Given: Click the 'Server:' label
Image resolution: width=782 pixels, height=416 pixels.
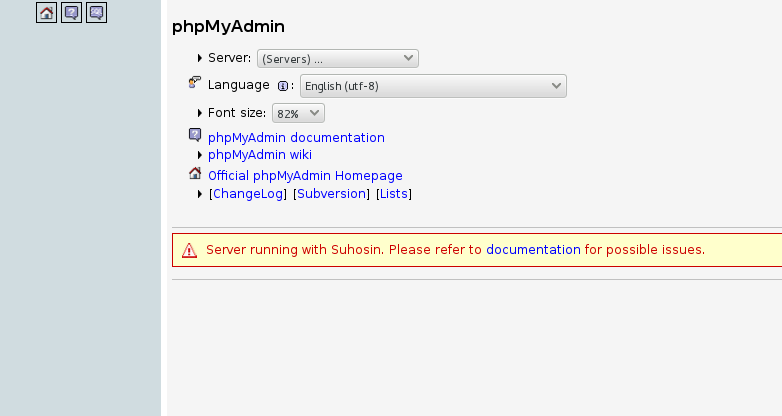Looking at the screenshot, I should pyautogui.click(x=229, y=58).
